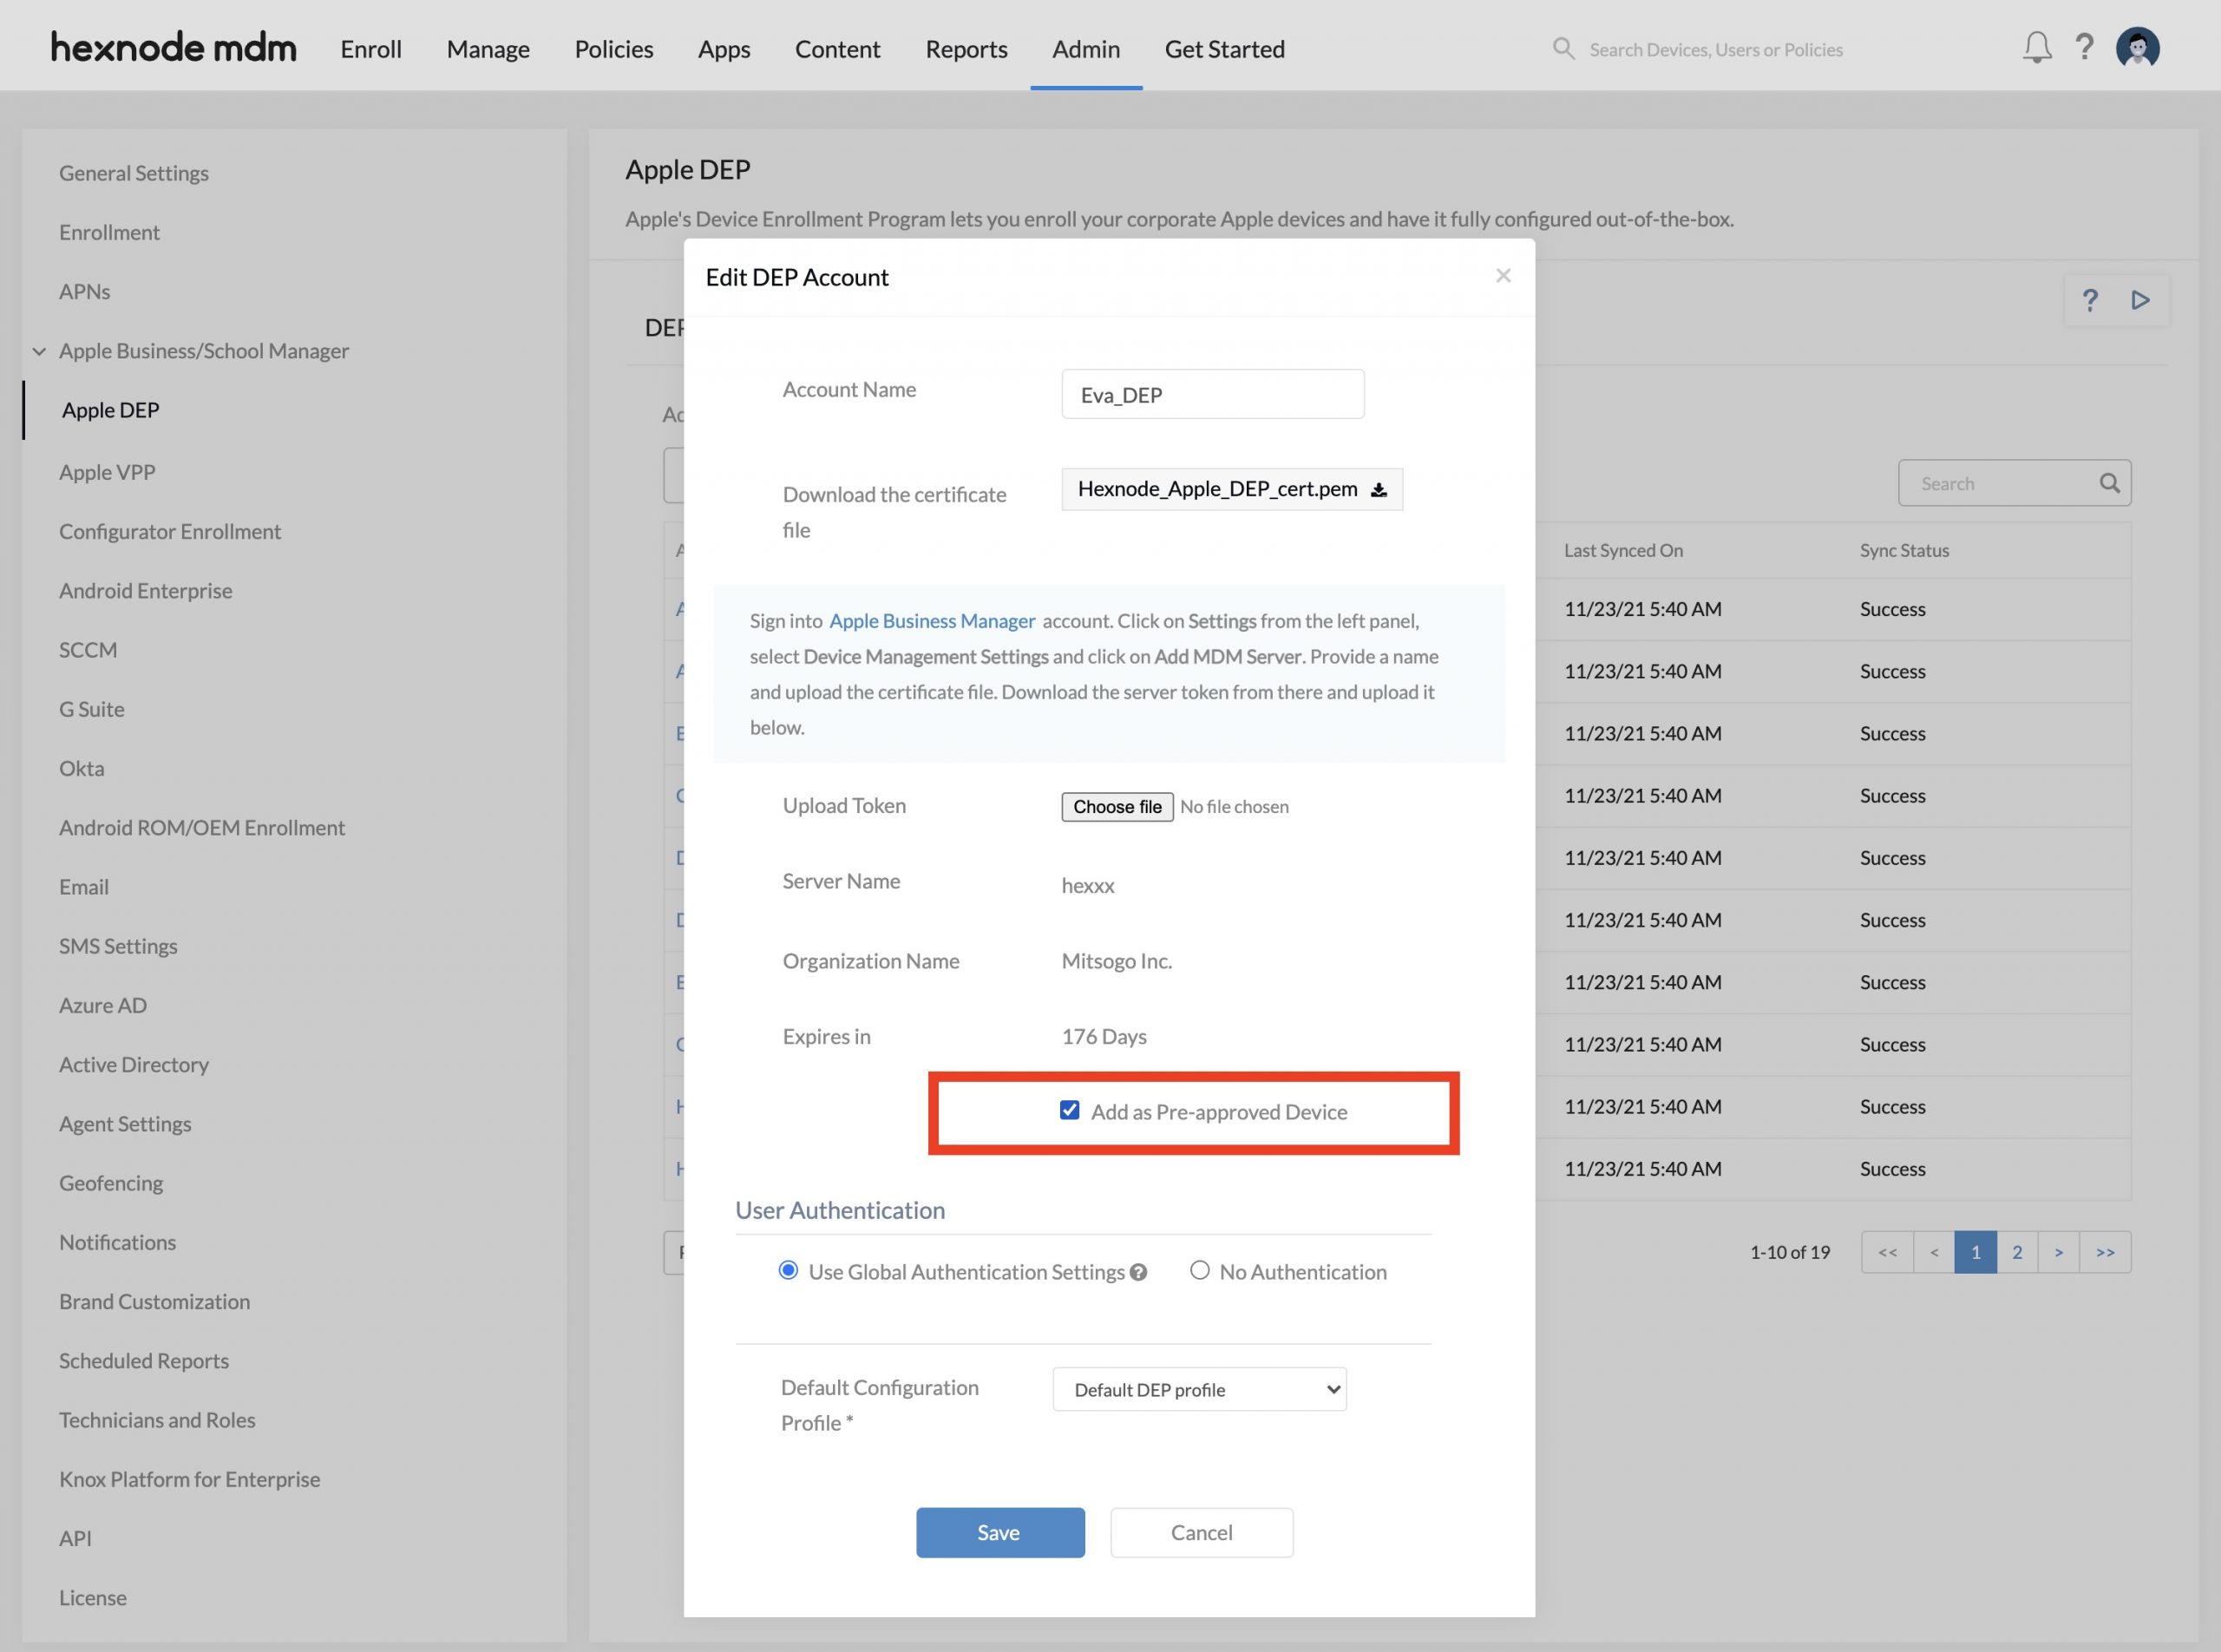
Task: Select the Admin tab
Action: 1086,49
